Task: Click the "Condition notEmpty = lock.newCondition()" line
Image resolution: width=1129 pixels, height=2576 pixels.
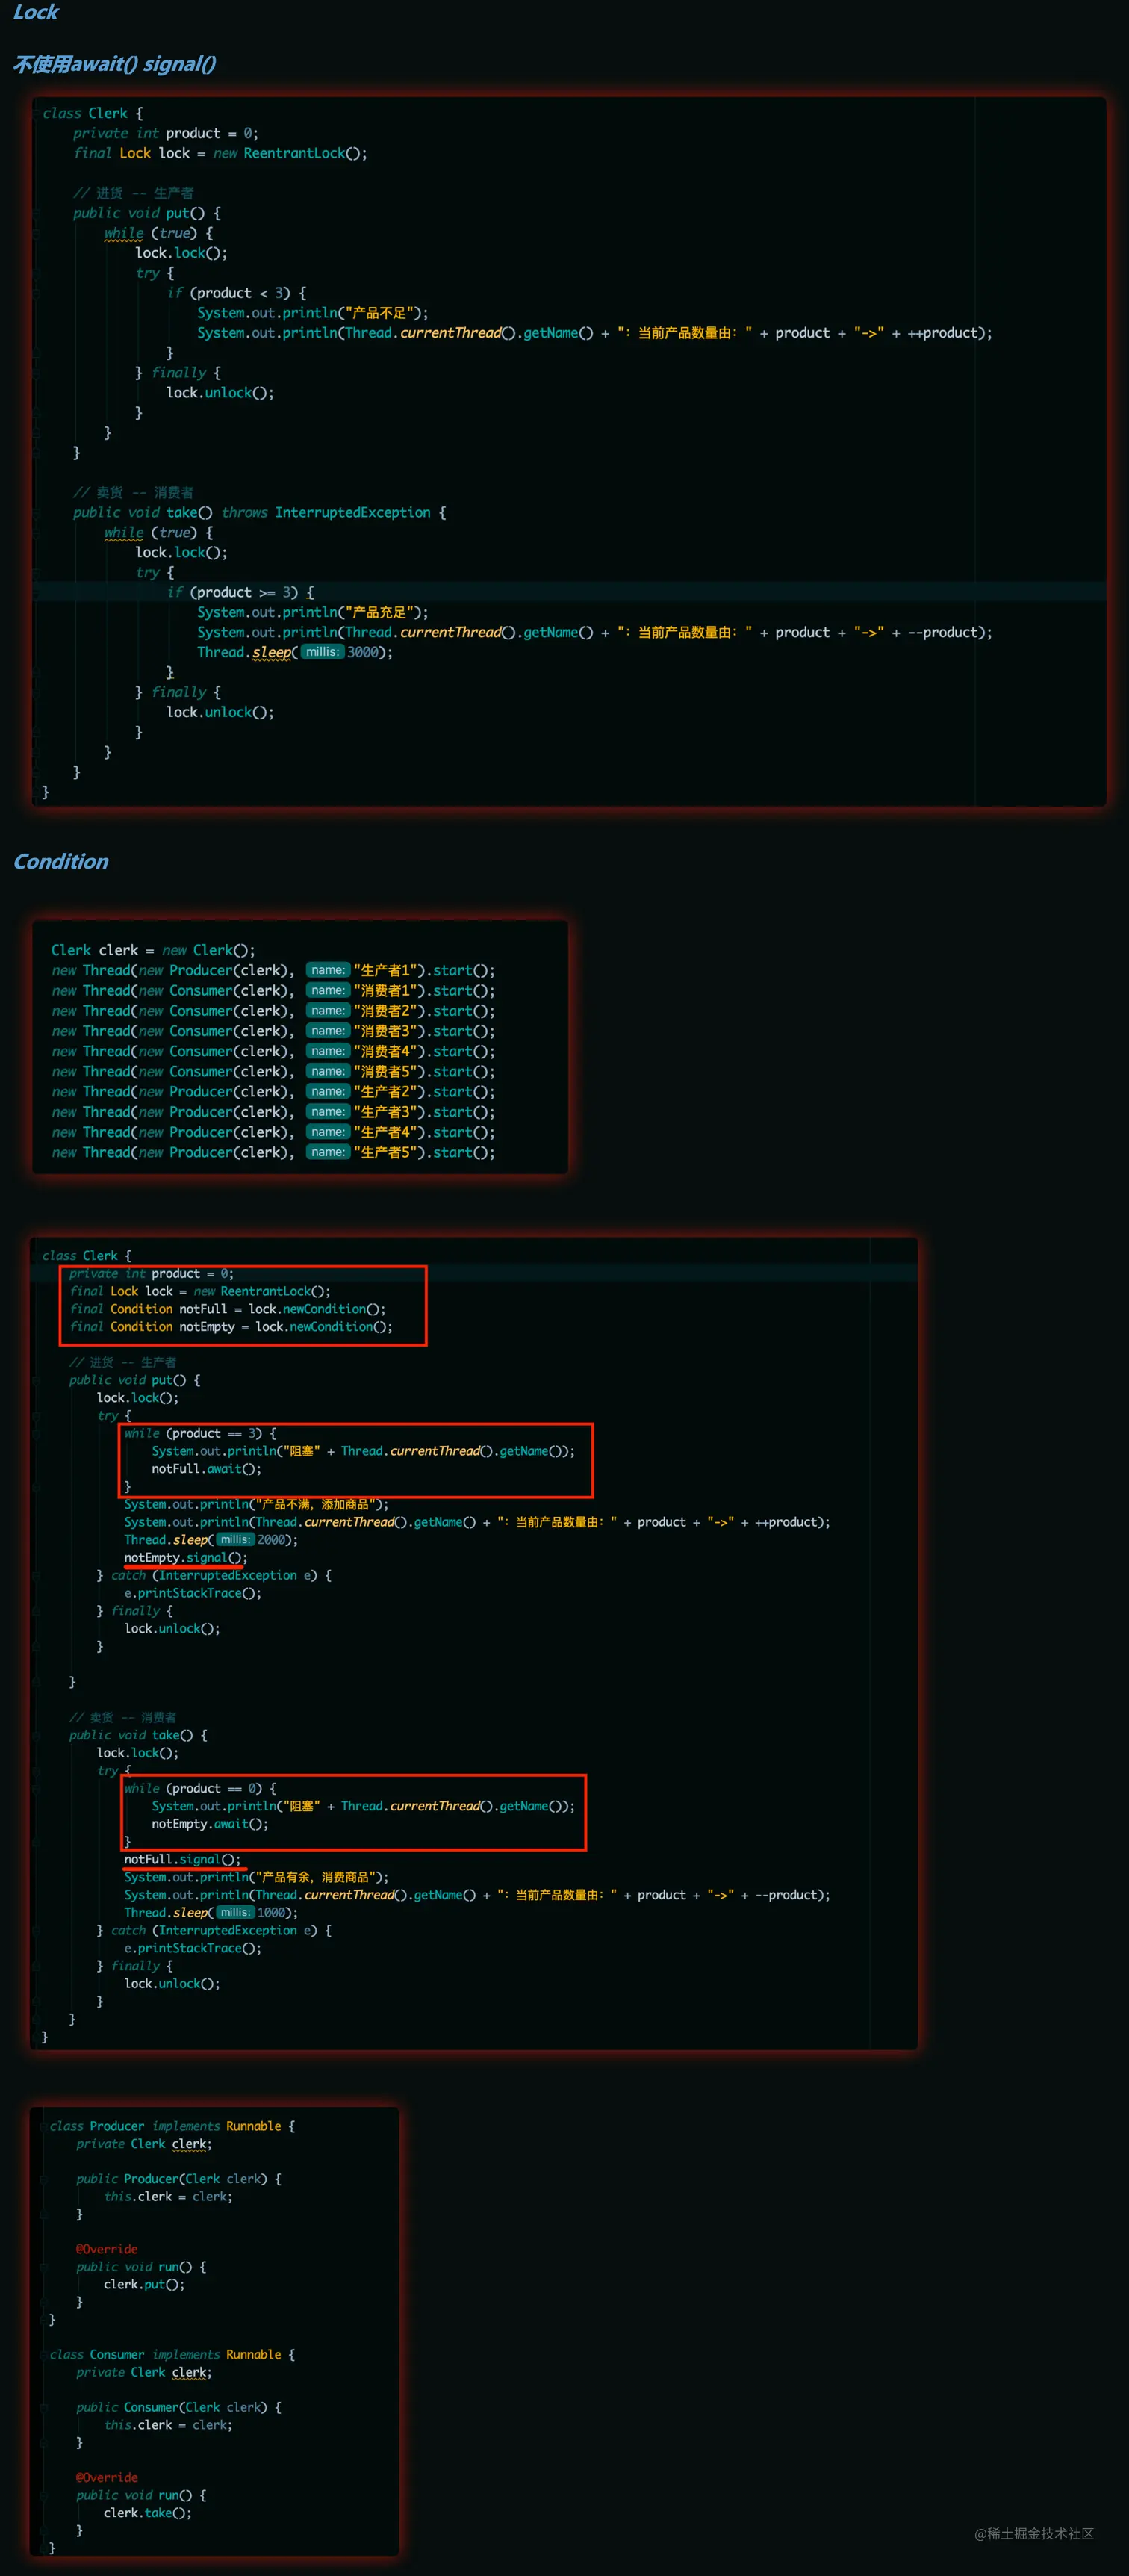Action: coord(231,1327)
